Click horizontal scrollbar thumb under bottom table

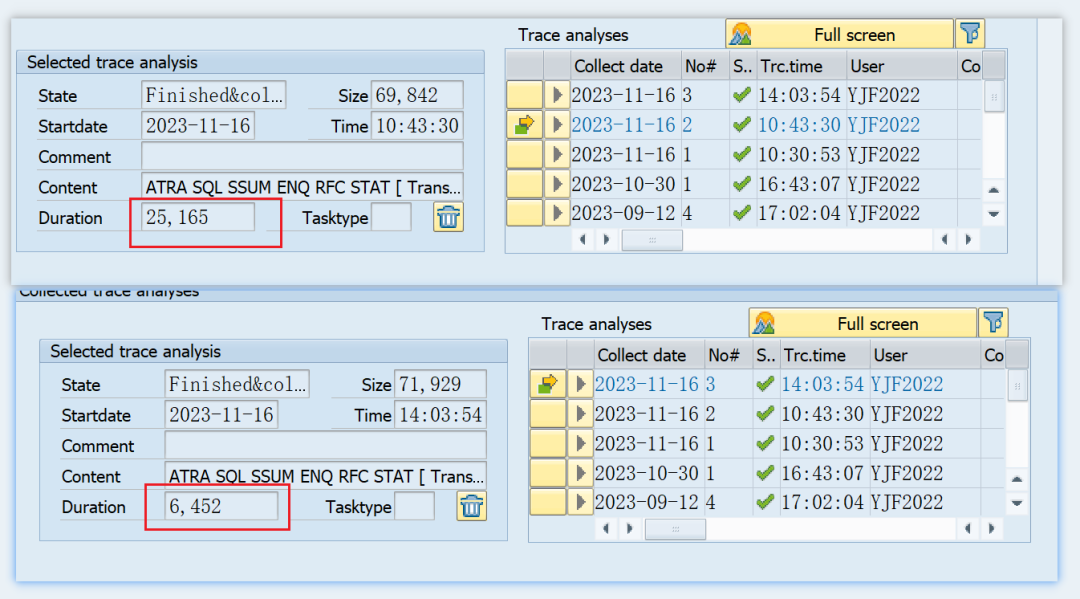click(x=676, y=529)
